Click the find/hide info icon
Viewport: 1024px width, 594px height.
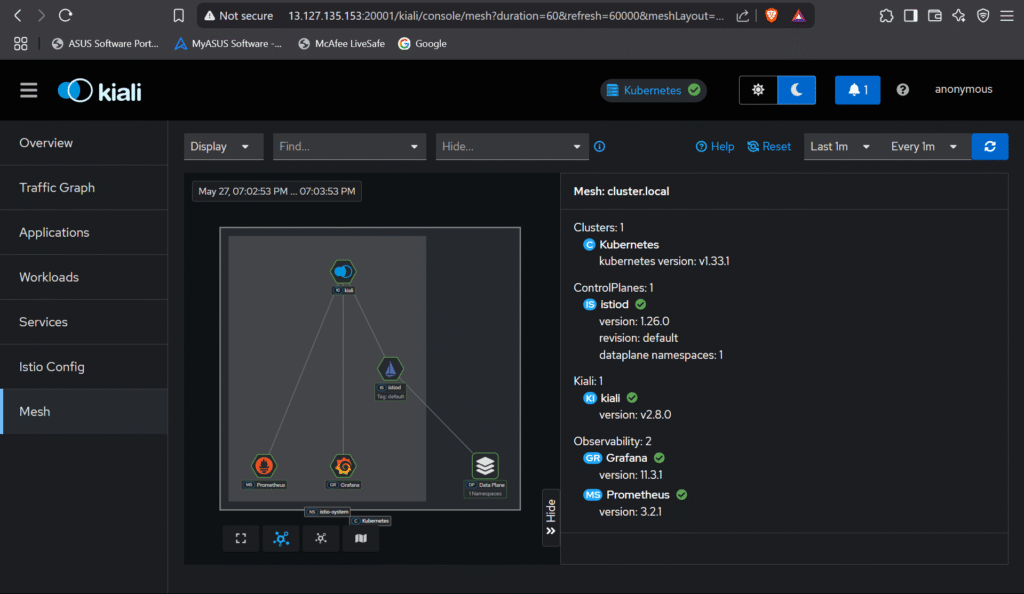[x=600, y=147]
